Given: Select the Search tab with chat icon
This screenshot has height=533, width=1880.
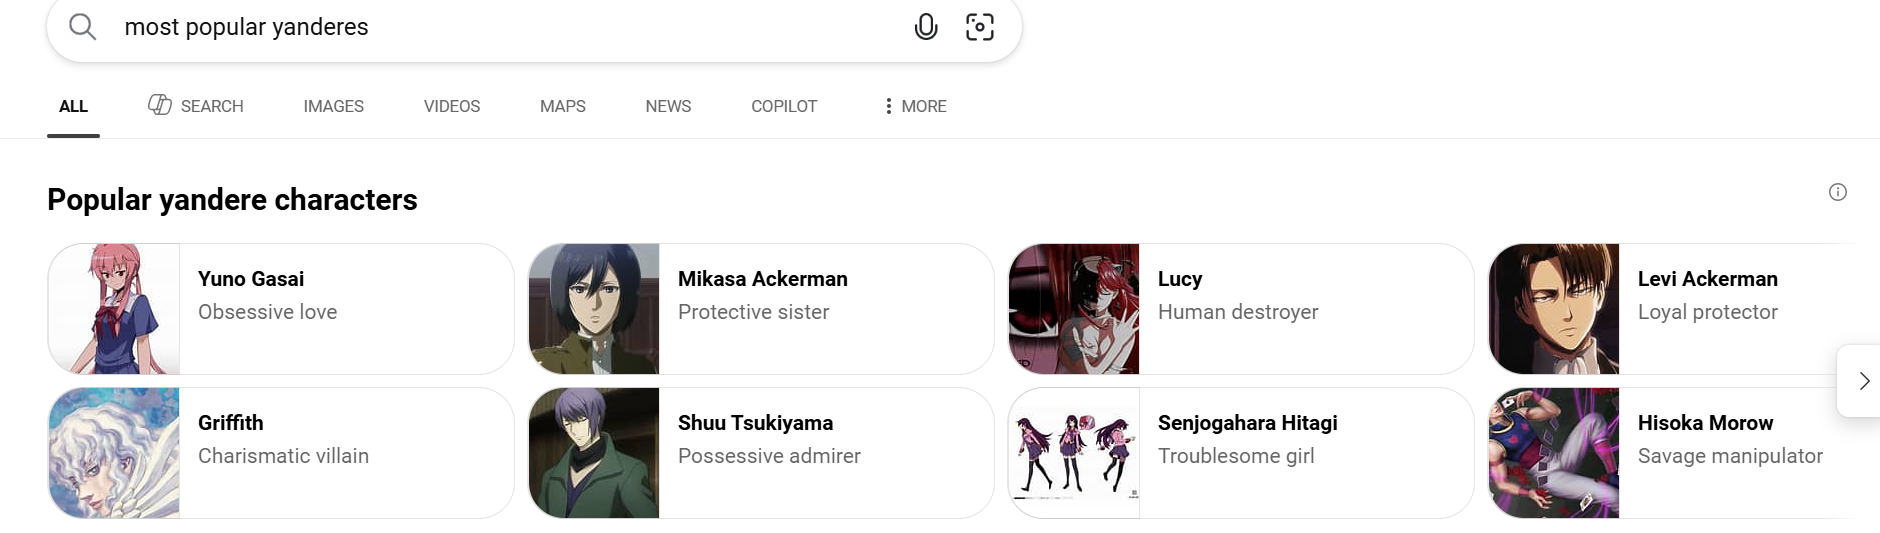Looking at the screenshot, I should [x=196, y=106].
